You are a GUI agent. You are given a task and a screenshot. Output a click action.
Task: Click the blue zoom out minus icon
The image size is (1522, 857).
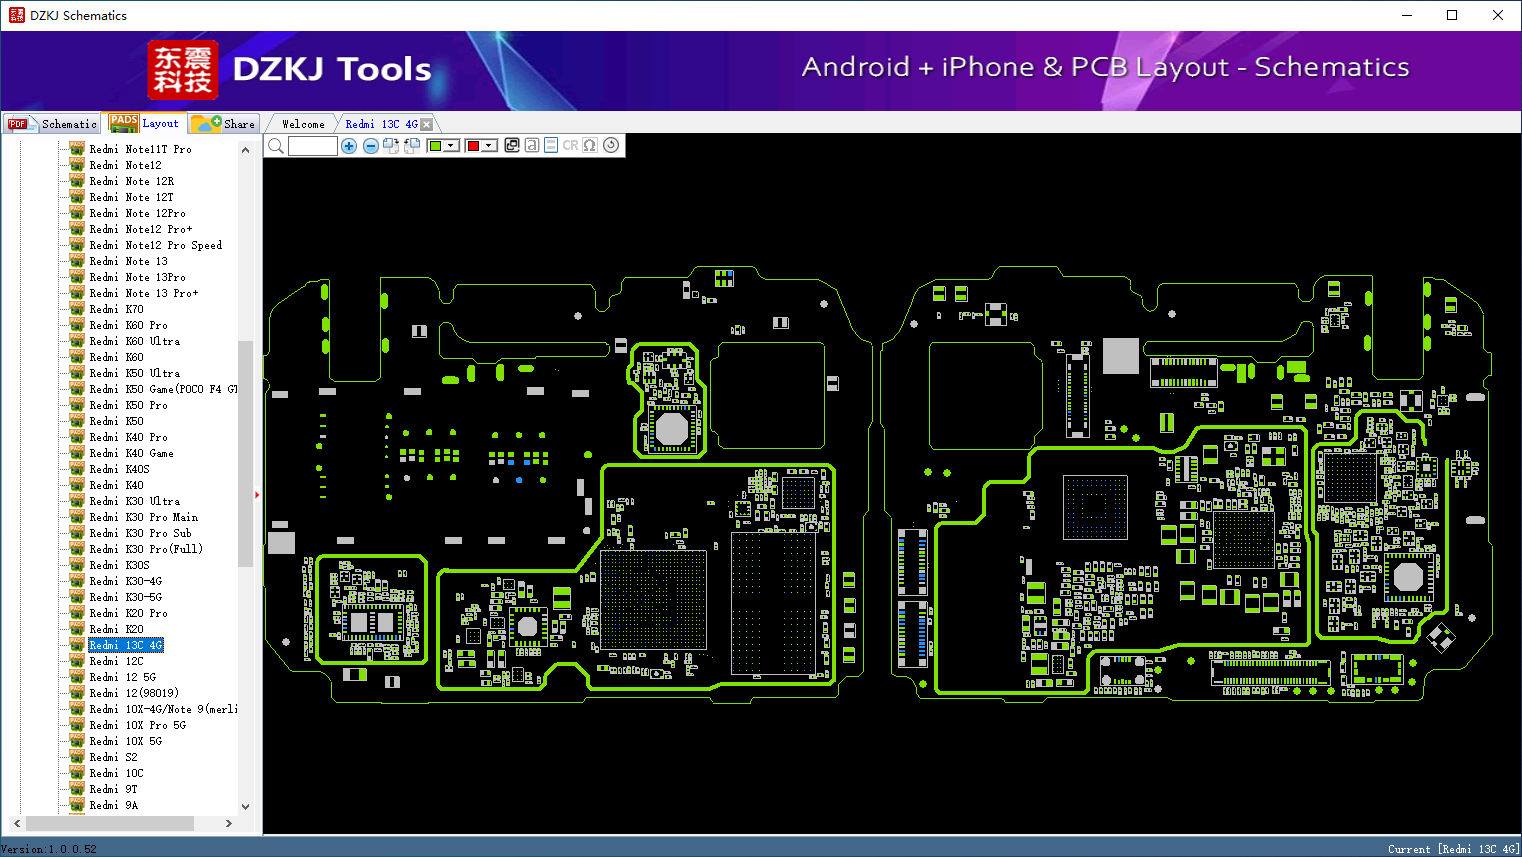371,146
